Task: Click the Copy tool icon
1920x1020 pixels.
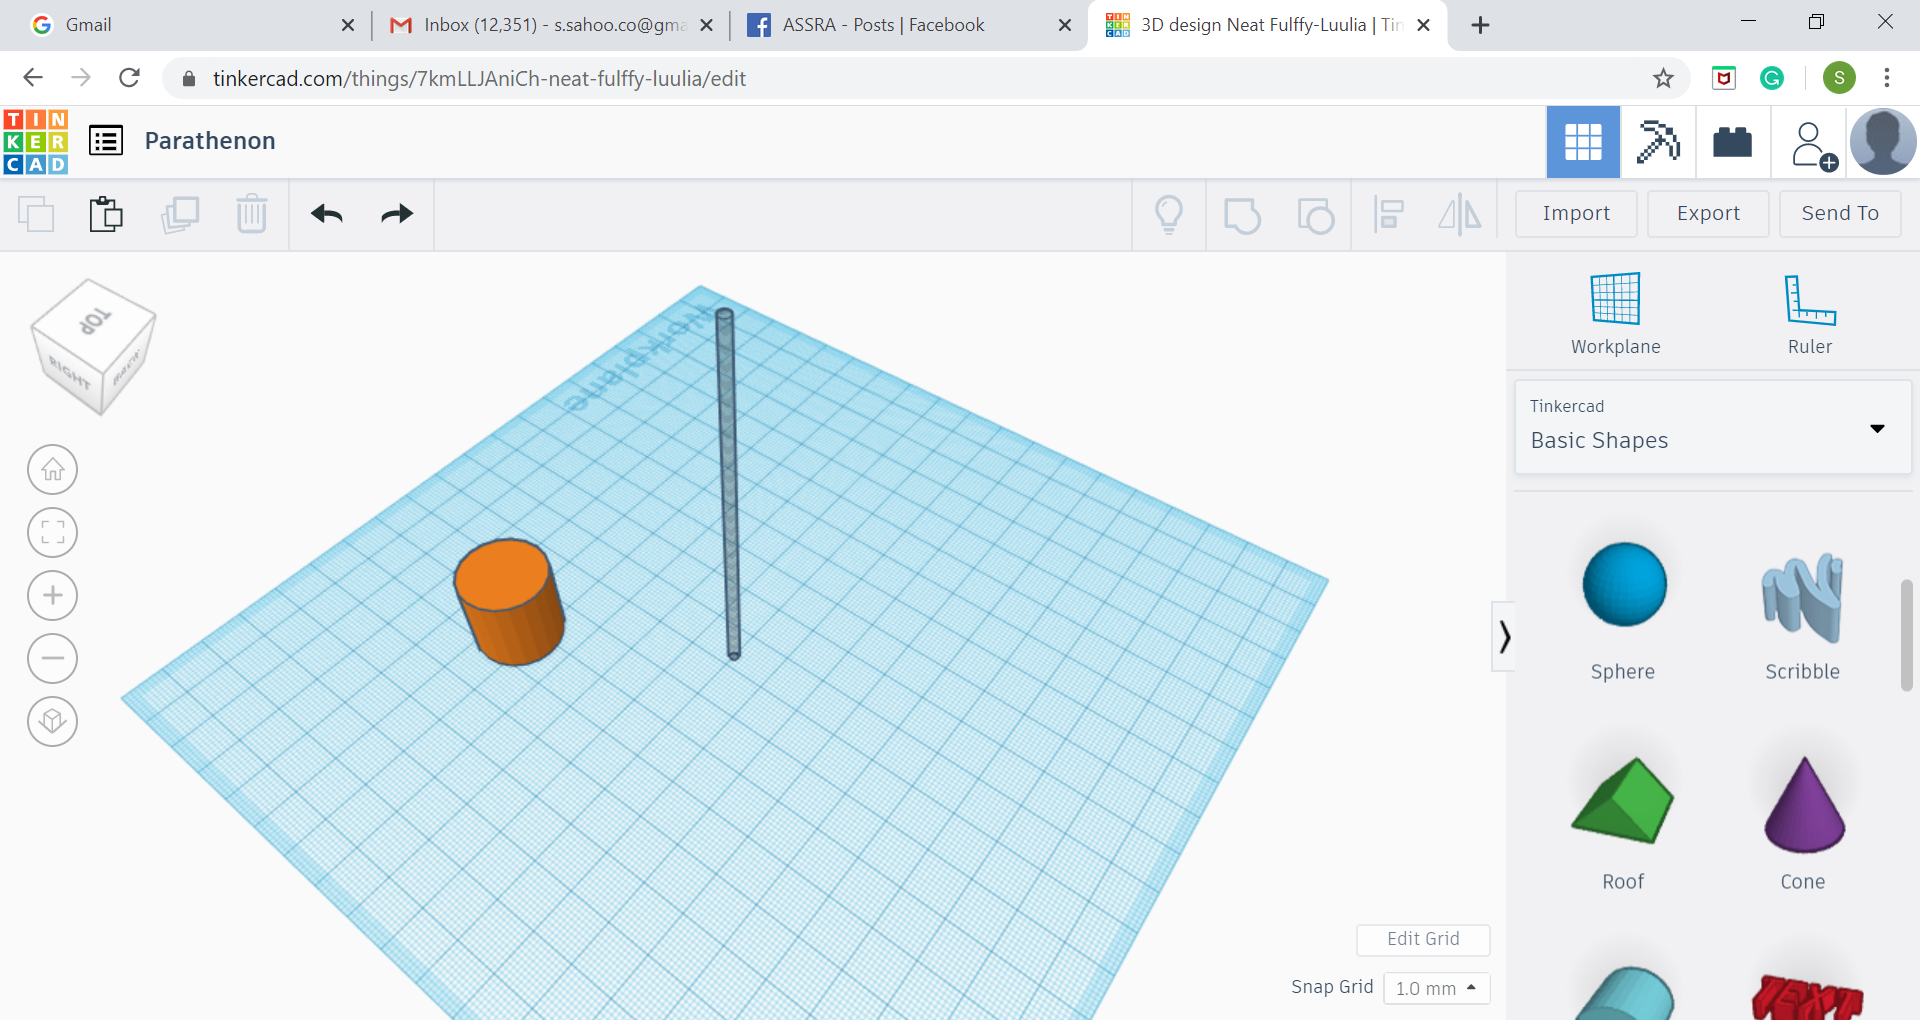Action: tap(36, 214)
